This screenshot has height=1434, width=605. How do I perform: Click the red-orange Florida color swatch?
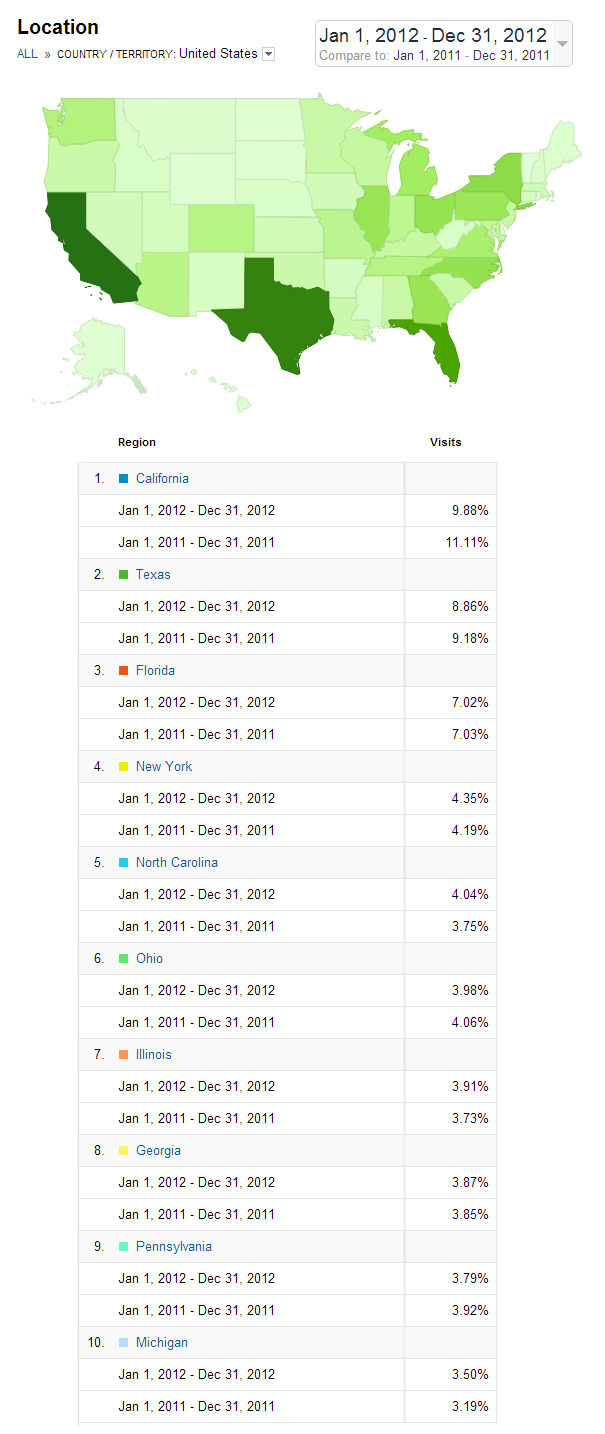pos(123,671)
